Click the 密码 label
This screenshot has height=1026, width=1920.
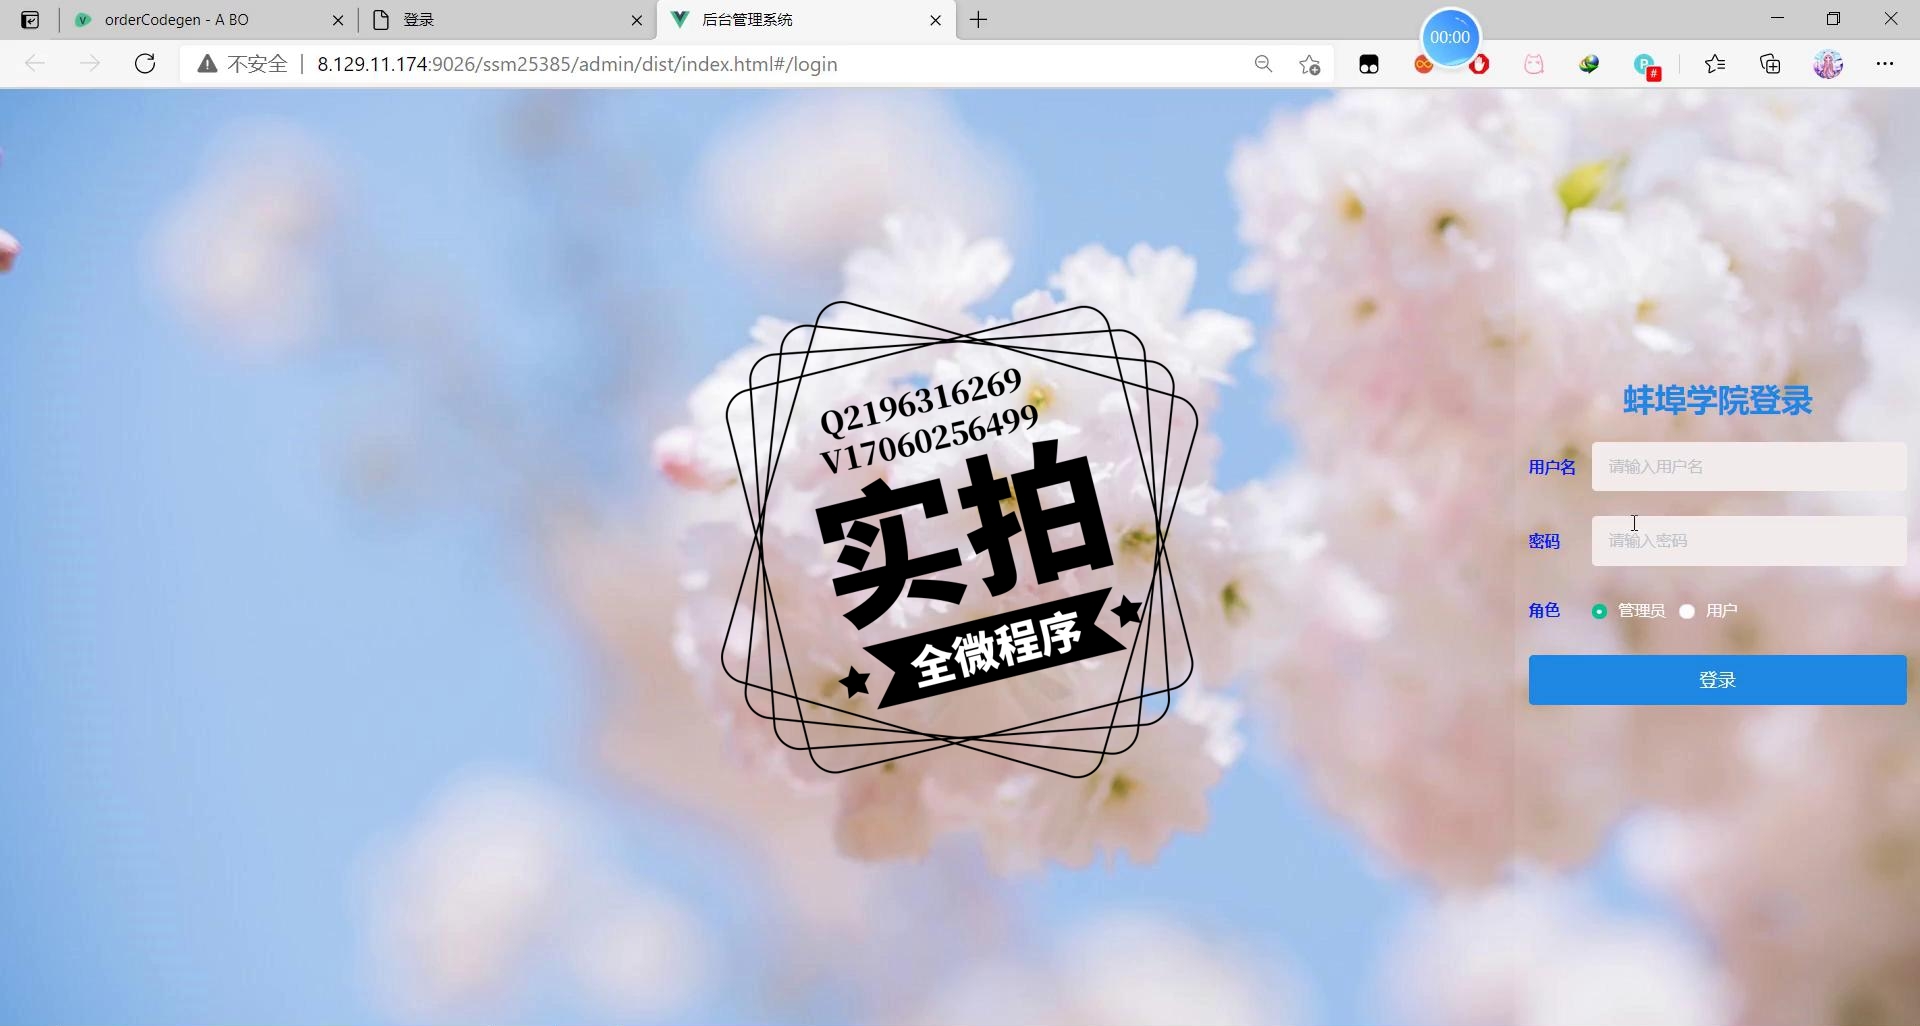[1544, 541]
